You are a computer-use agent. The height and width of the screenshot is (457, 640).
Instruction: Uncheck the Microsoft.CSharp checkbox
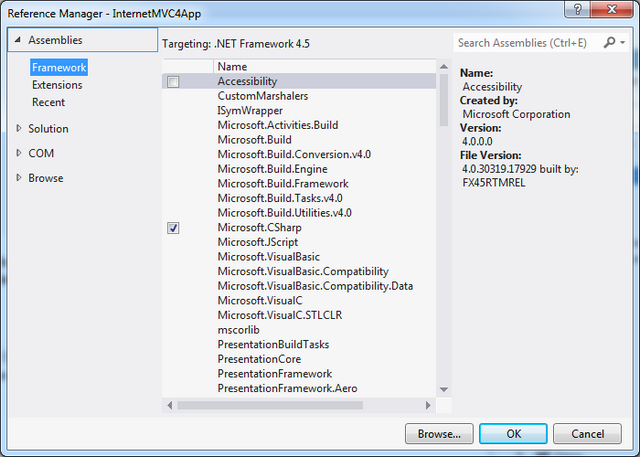pos(173,228)
